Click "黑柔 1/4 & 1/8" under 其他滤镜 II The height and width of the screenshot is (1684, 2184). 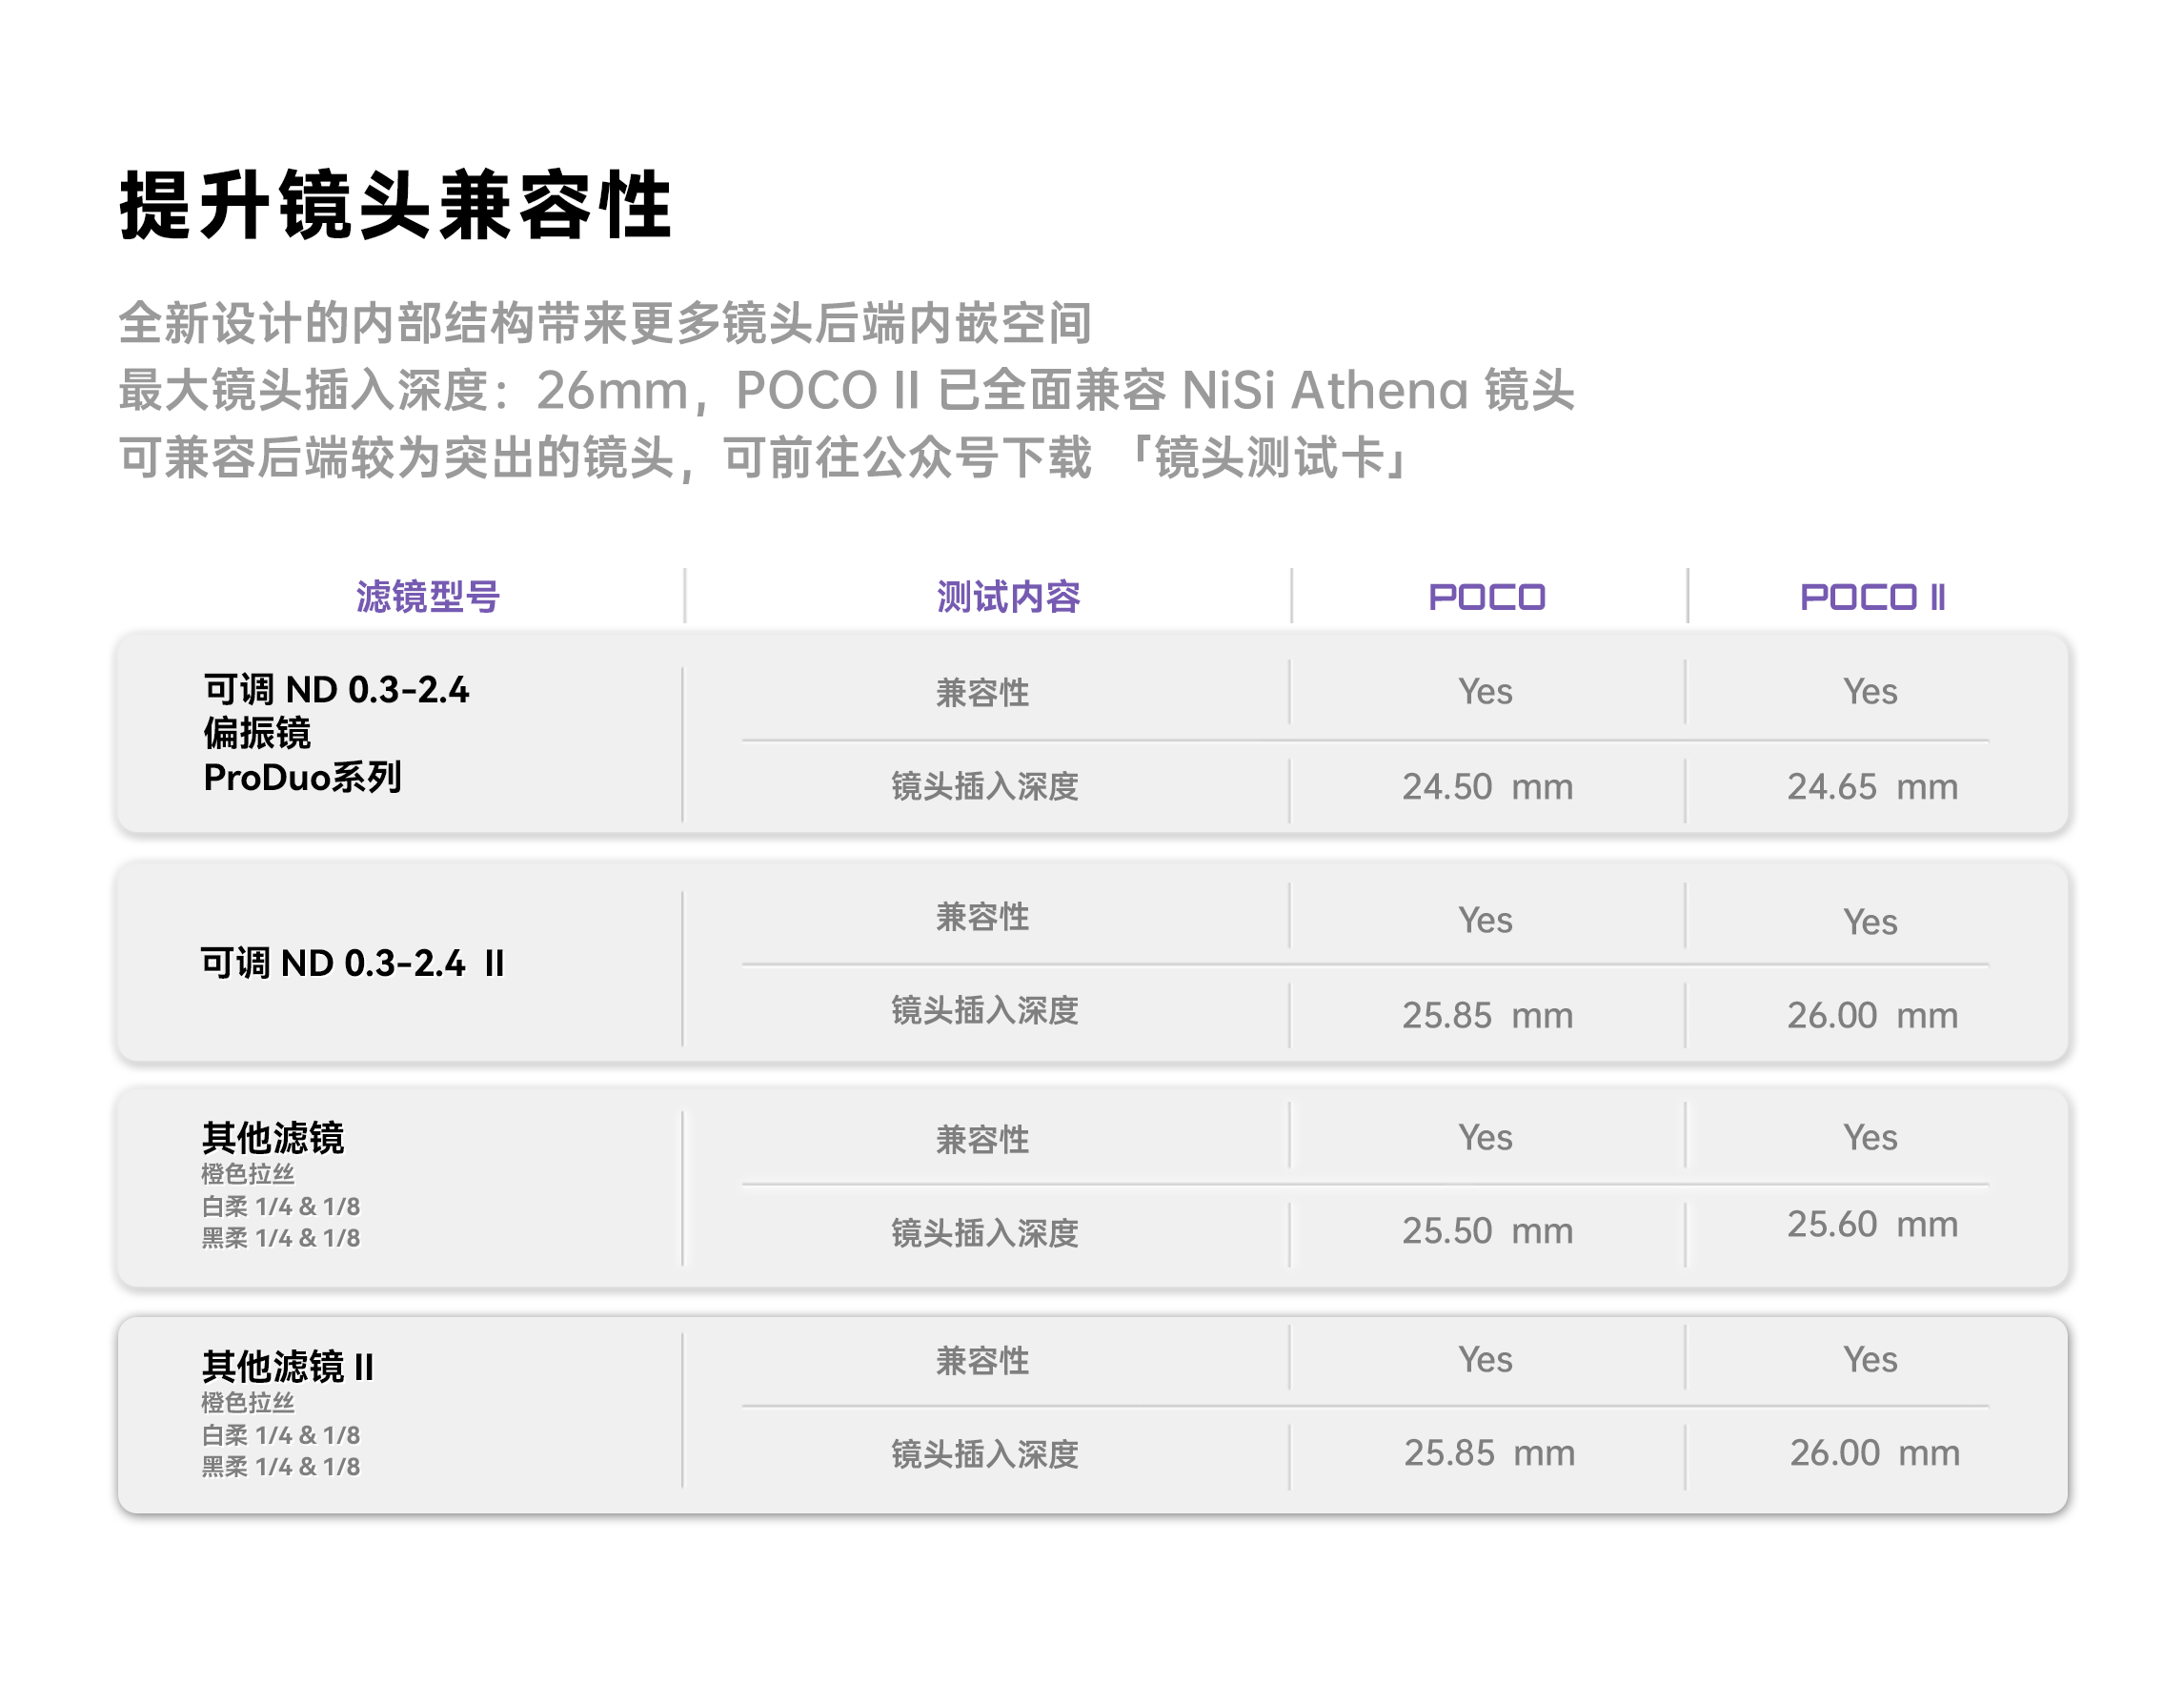click(281, 1467)
